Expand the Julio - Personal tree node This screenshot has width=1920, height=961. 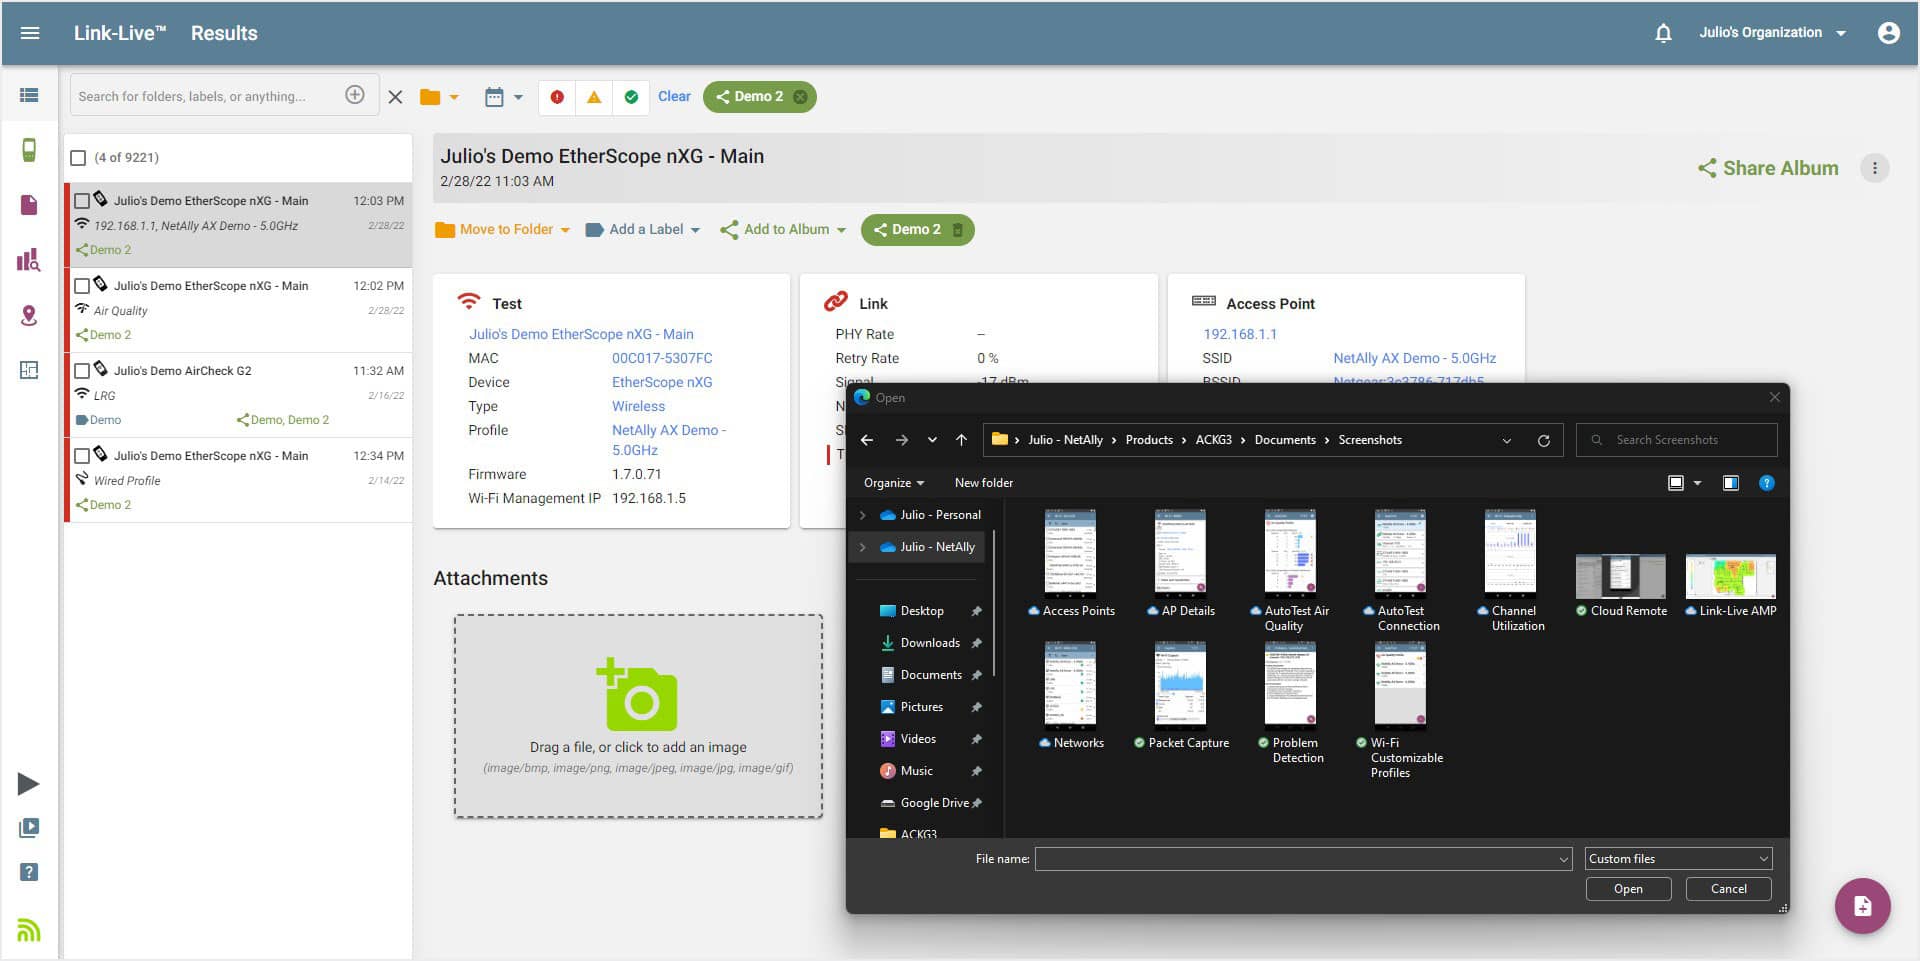tap(863, 515)
